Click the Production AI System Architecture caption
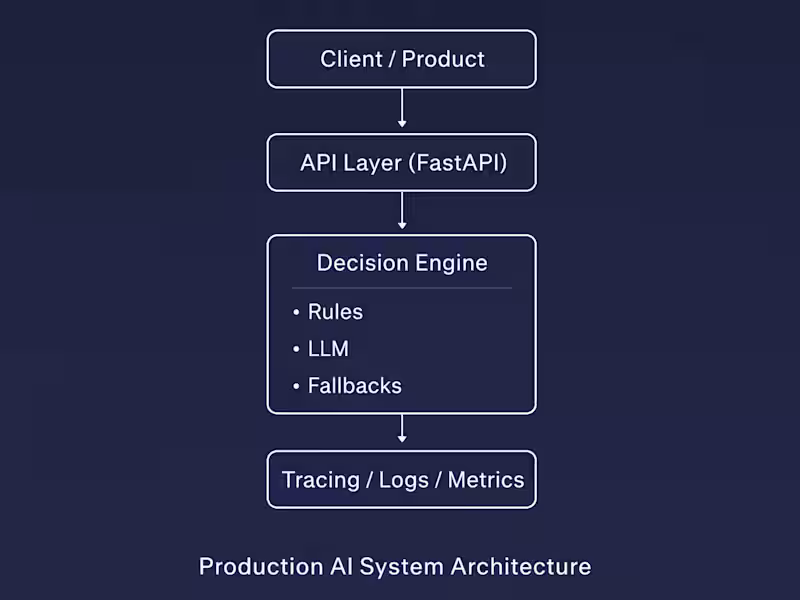The width and height of the screenshot is (800, 600). [395, 566]
